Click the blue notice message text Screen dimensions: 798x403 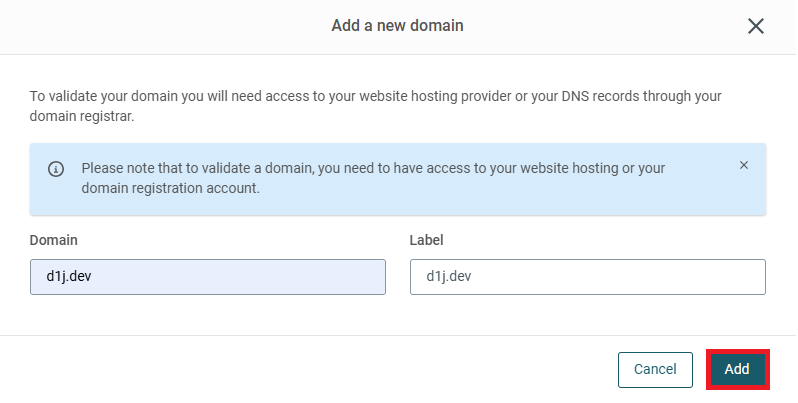(x=373, y=178)
